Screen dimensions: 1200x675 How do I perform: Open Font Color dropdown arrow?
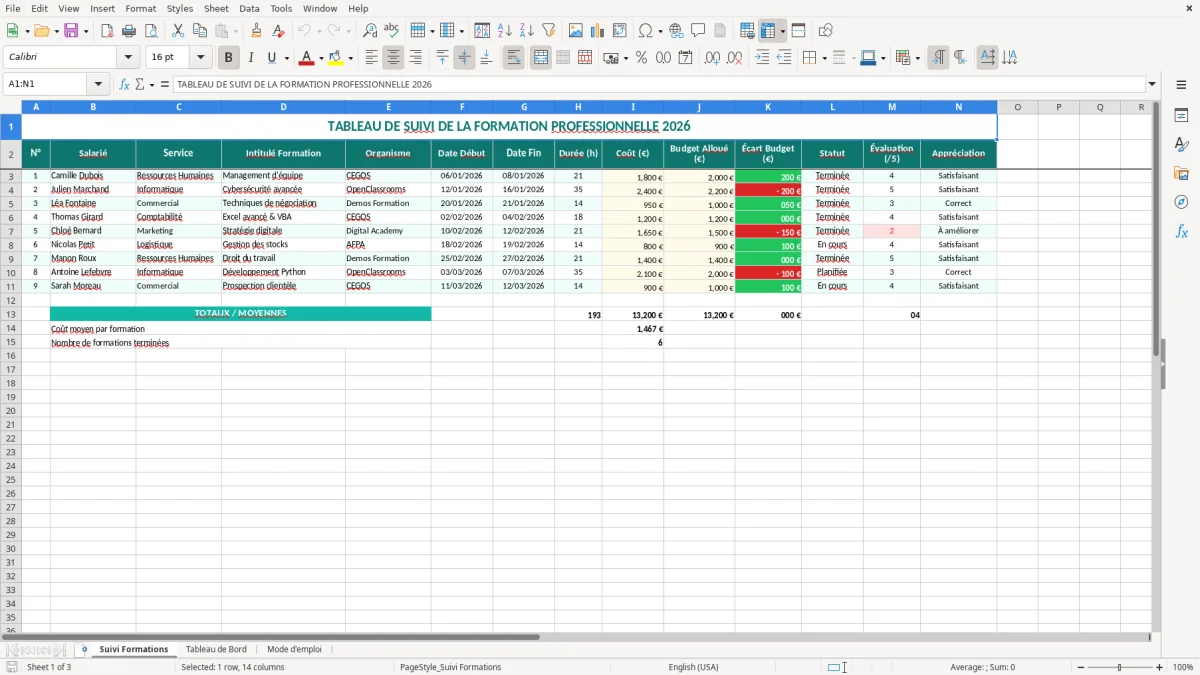321,58
